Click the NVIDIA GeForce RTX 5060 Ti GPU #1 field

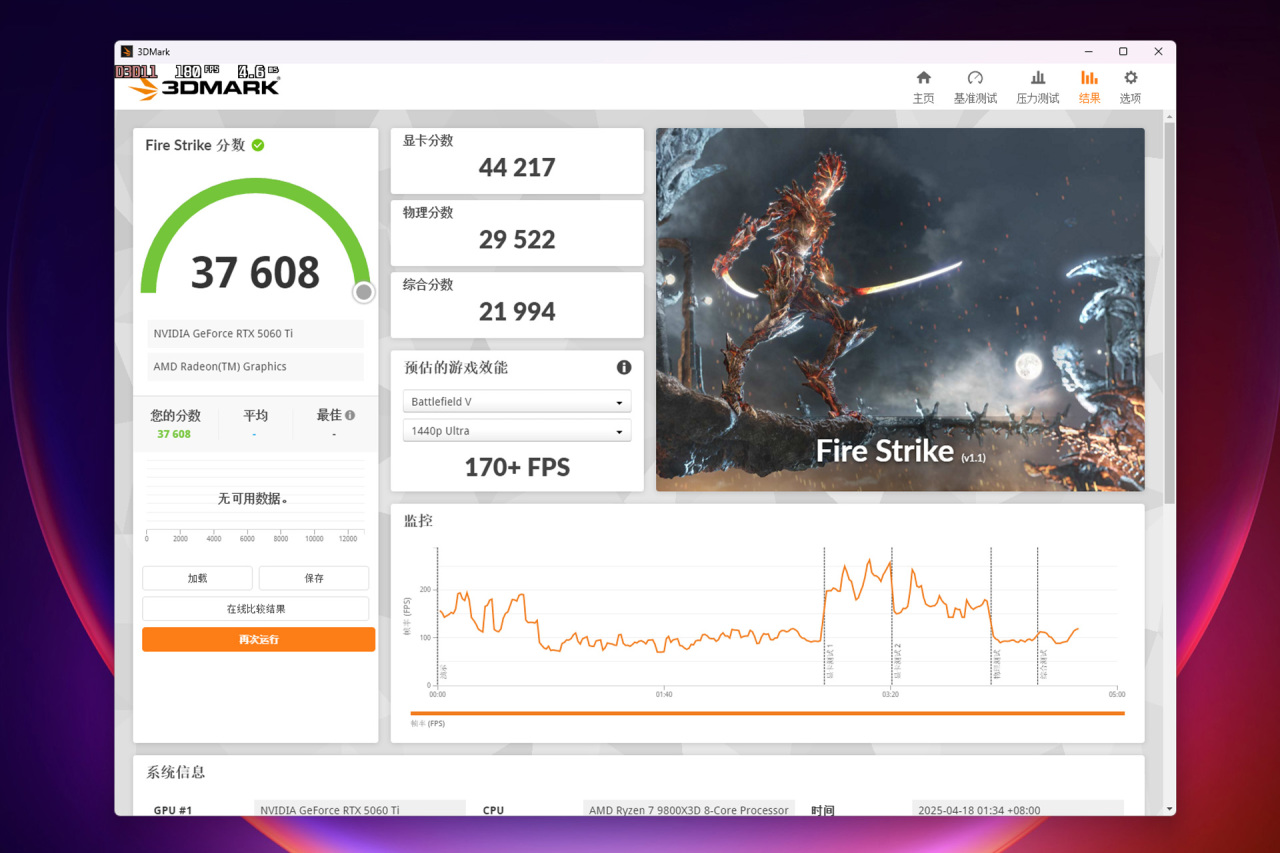[x=360, y=809]
